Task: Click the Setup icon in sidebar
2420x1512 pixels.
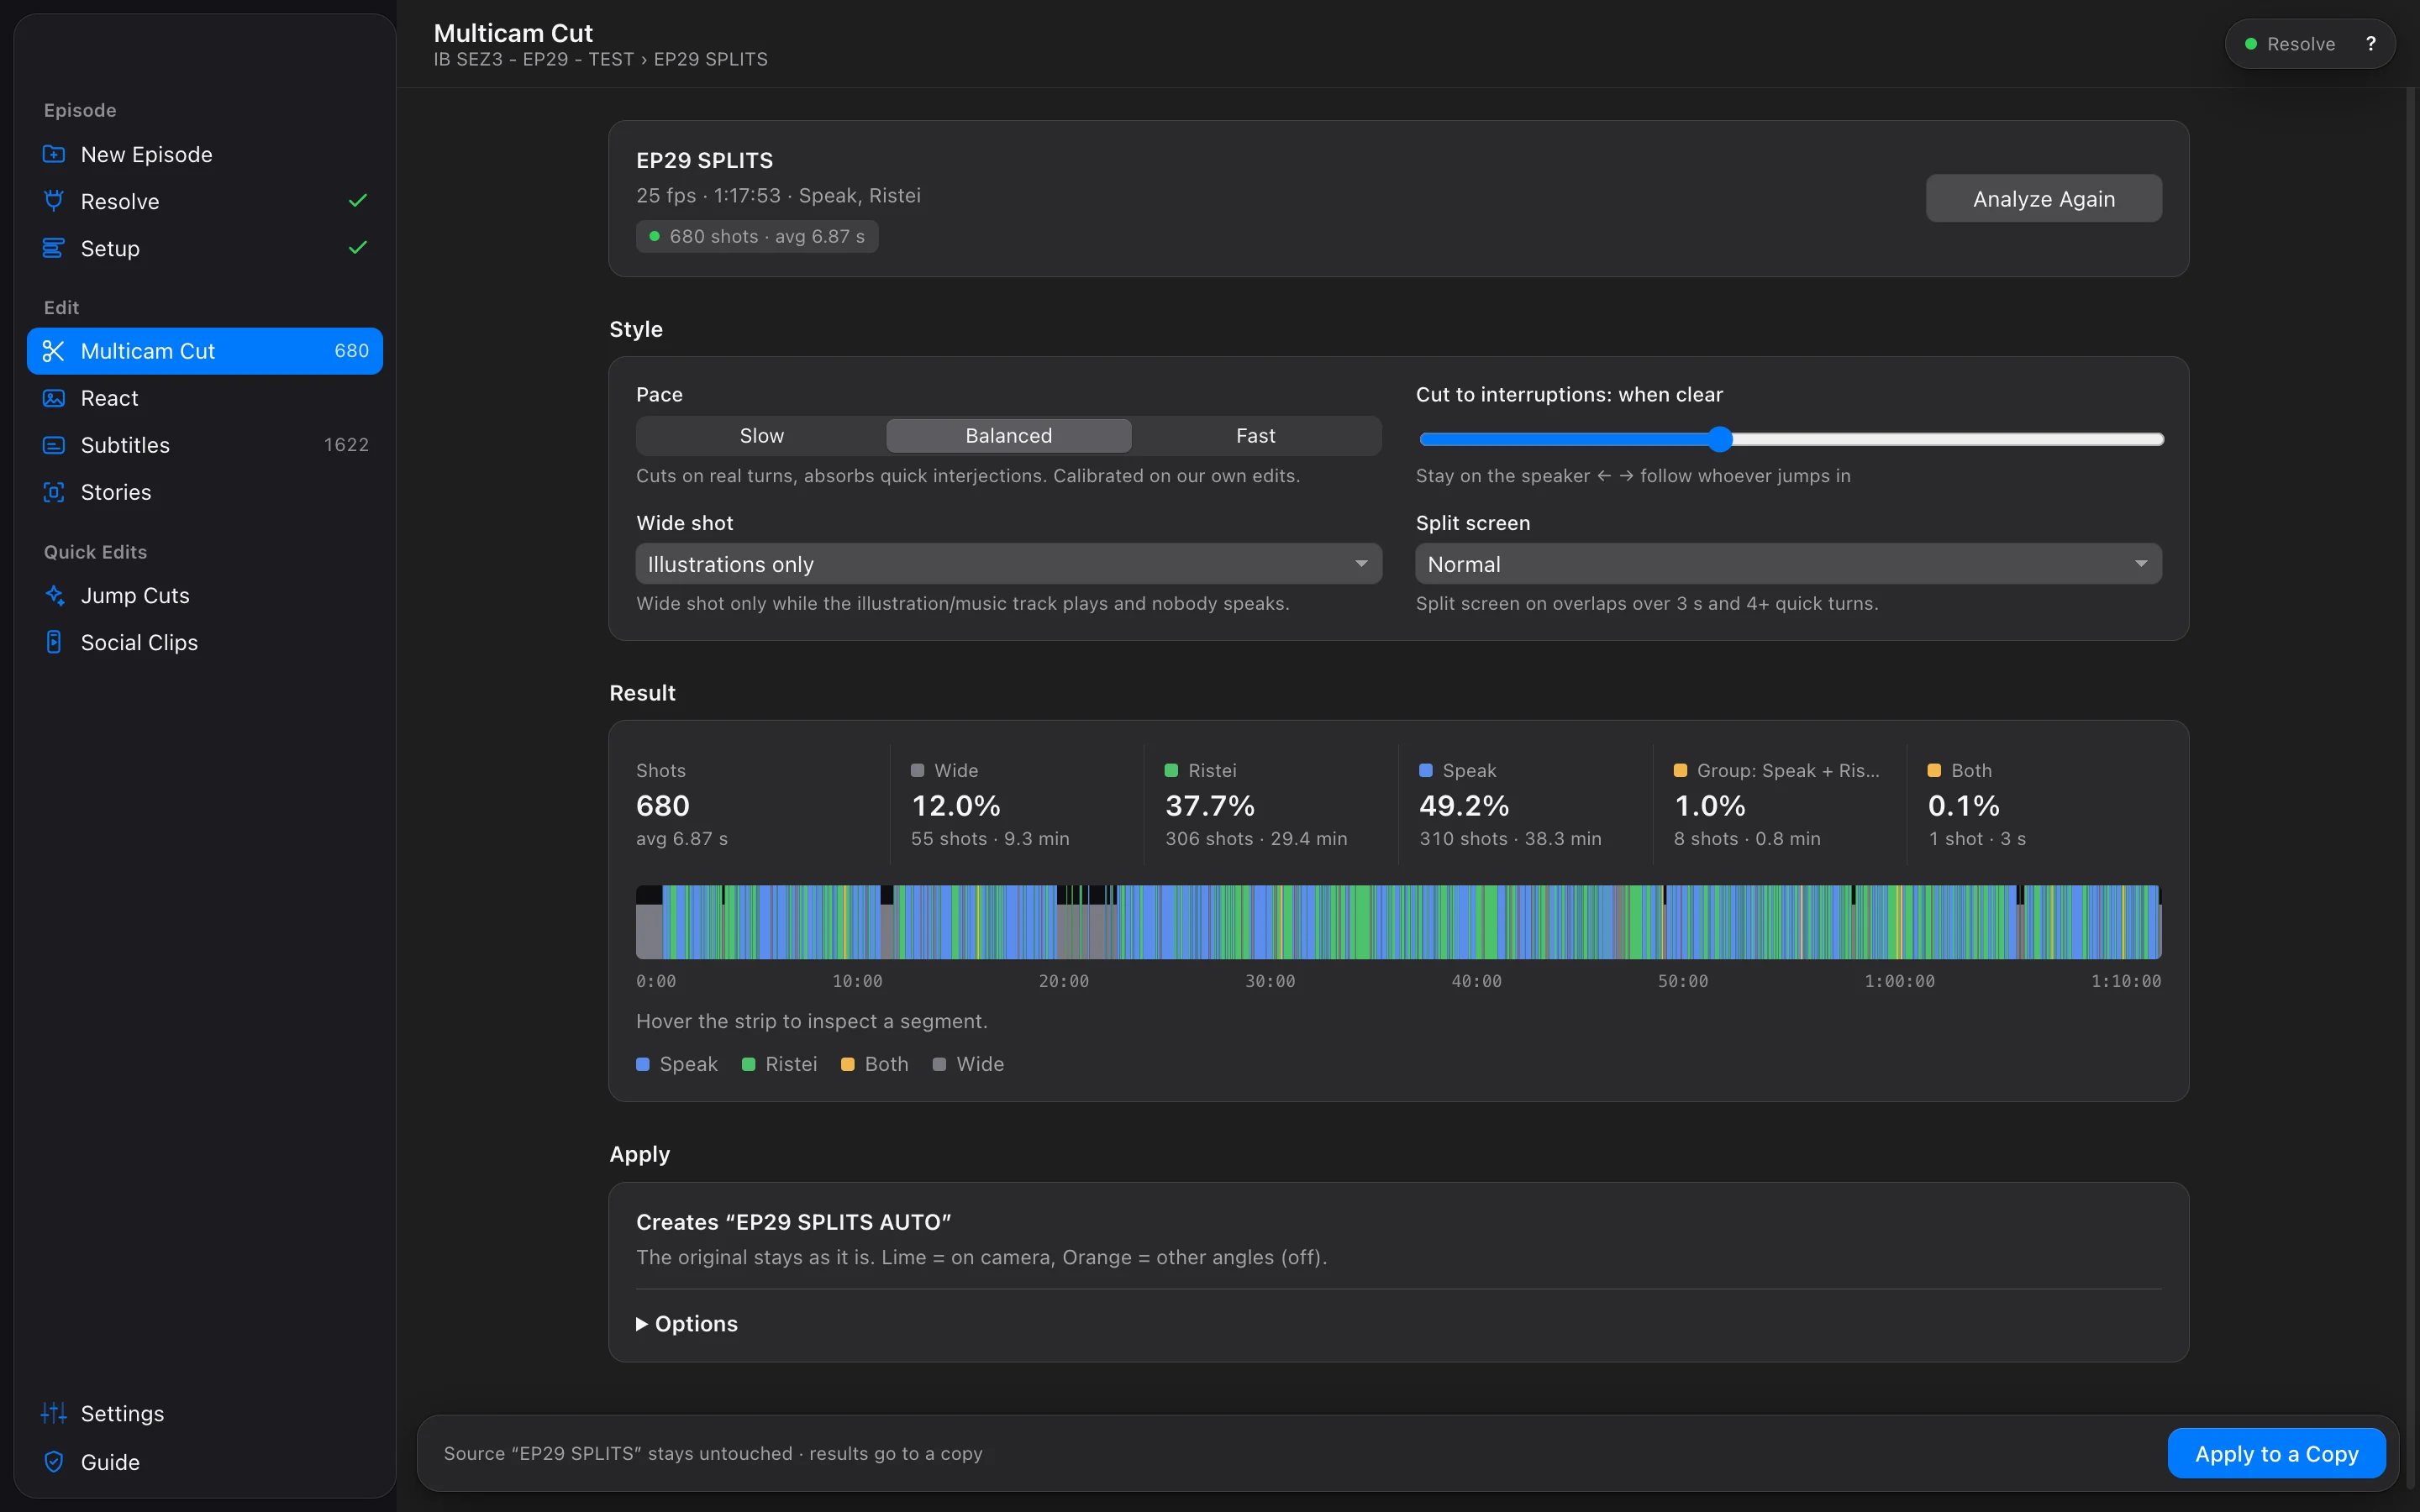Action: click(x=54, y=248)
